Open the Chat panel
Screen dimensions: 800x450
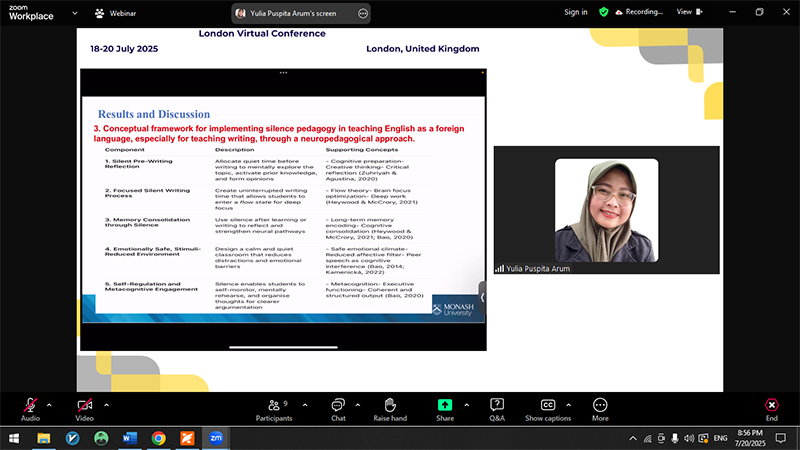(x=338, y=406)
